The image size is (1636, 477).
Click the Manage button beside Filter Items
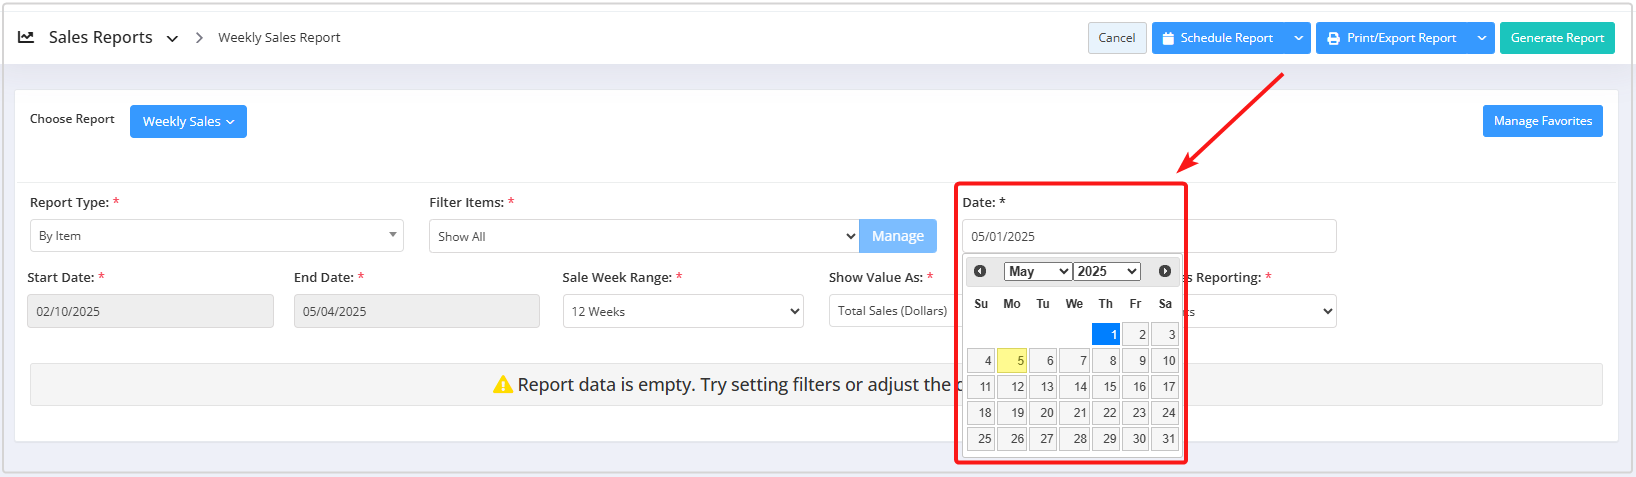coord(898,236)
